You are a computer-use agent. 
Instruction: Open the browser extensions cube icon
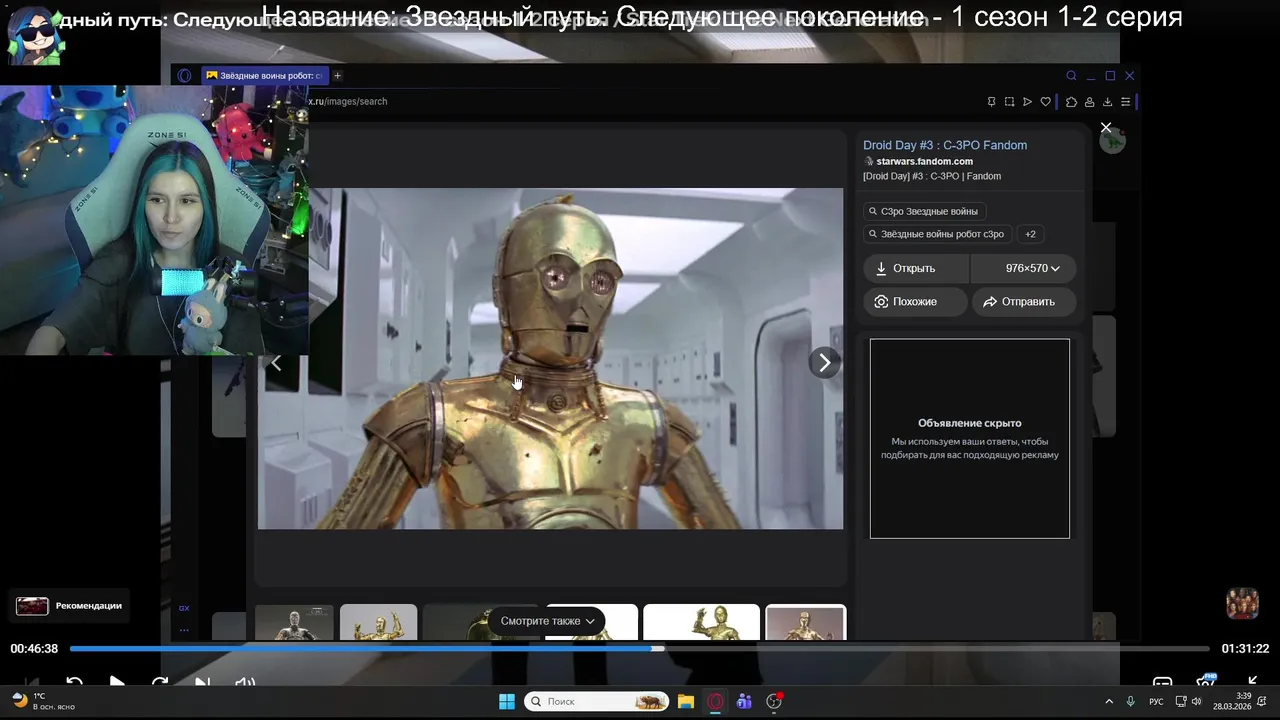(1071, 102)
